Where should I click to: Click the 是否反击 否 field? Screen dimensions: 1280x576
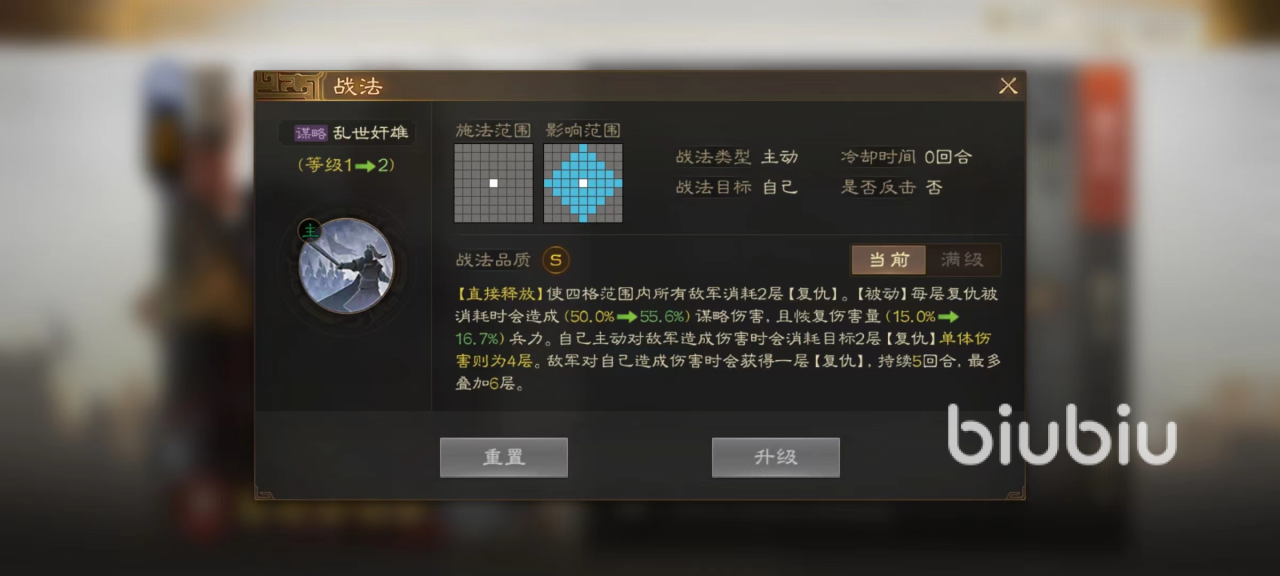[891, 187]
